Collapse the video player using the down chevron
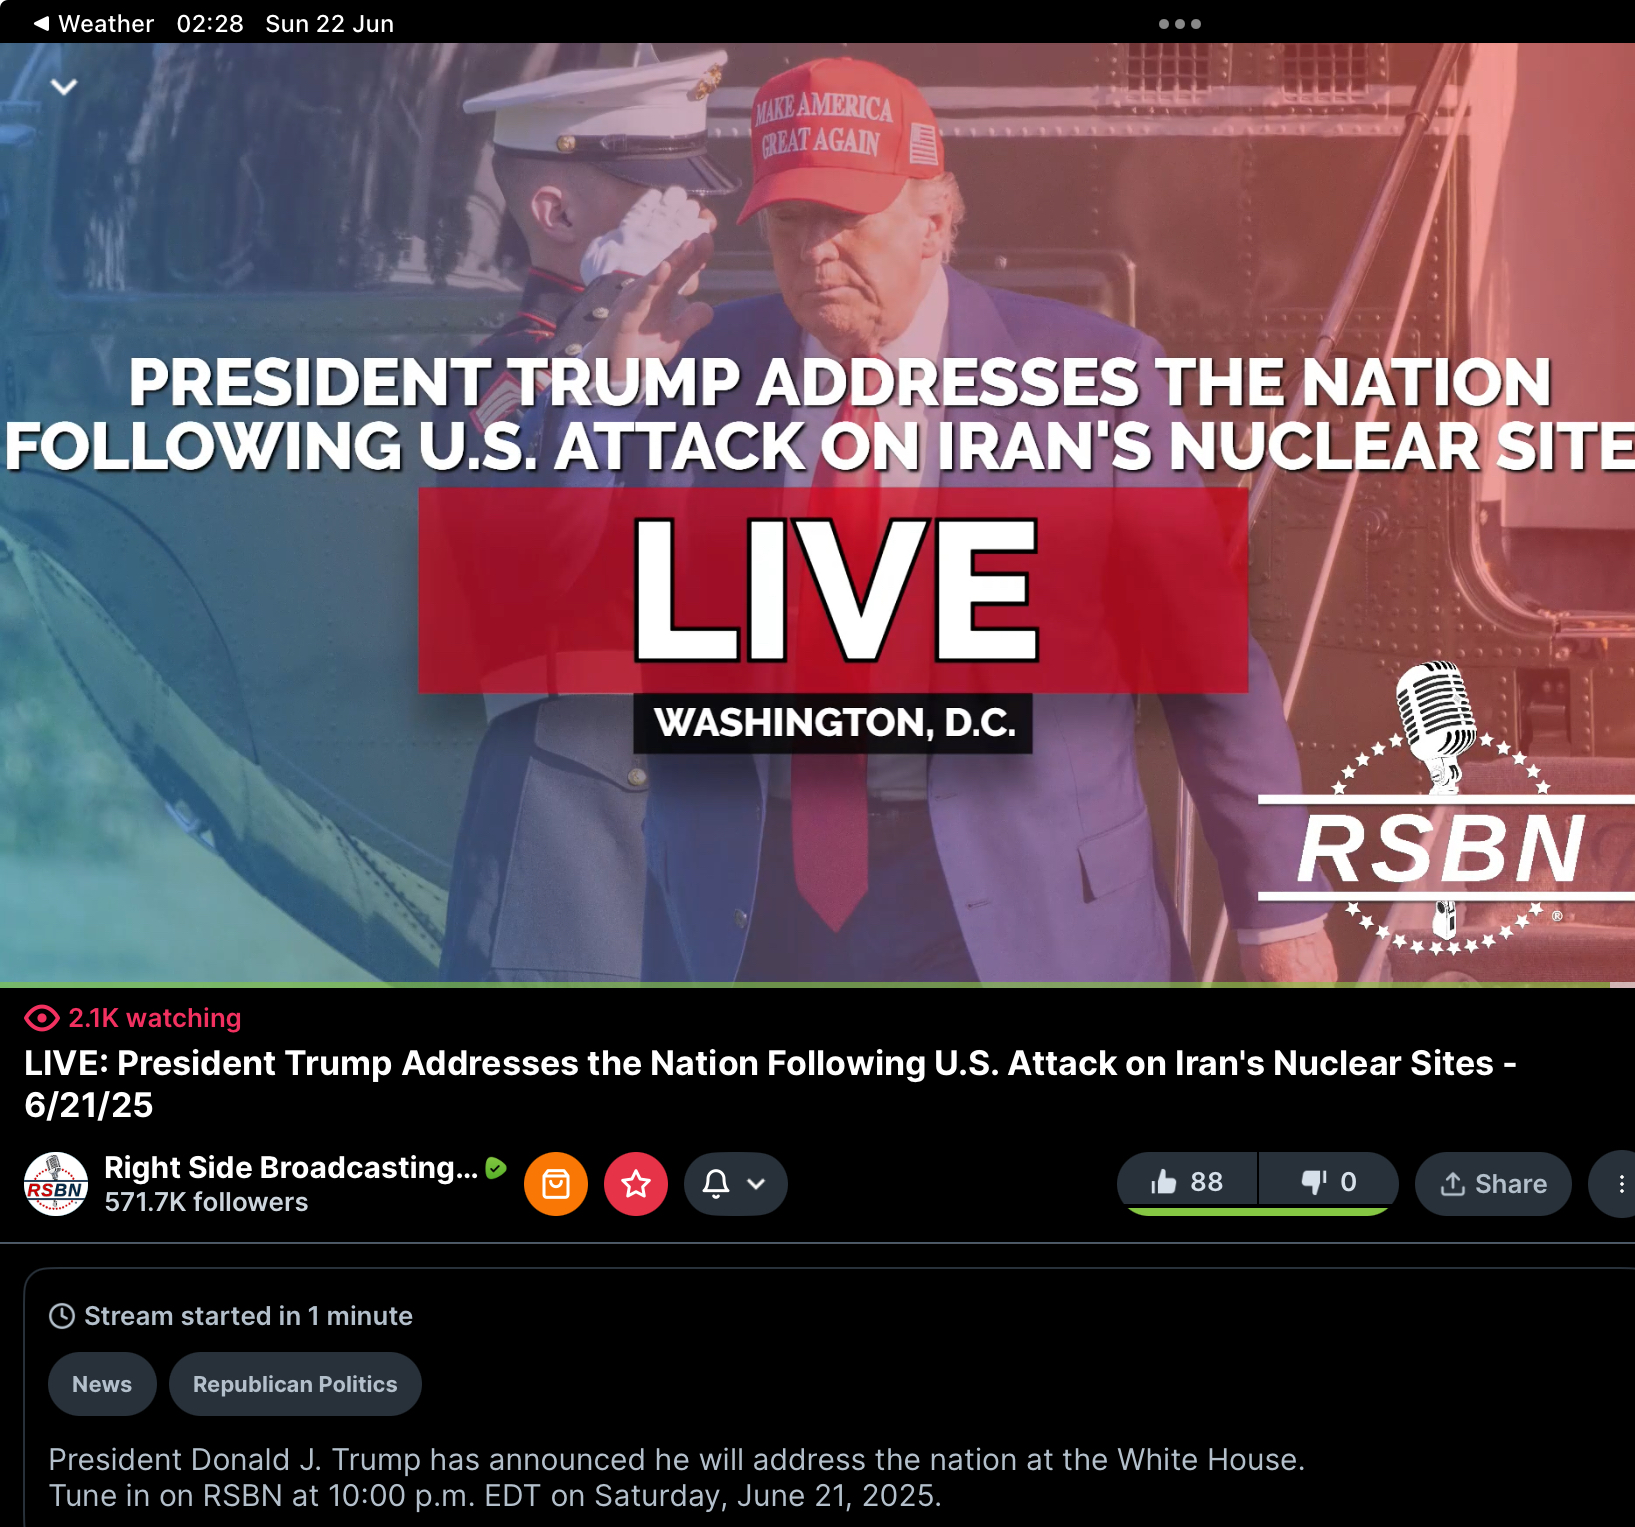1635x1527 pixels. [64, 87]
